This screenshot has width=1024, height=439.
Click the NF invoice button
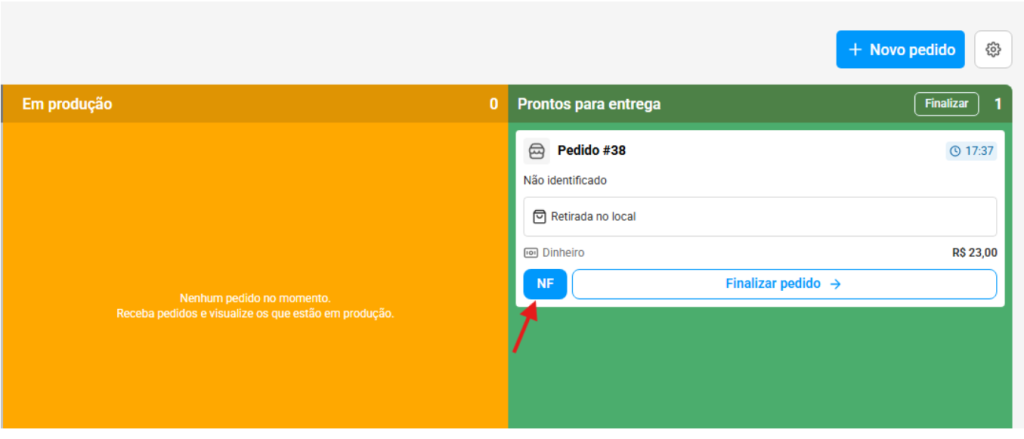(x=545, y=284)
